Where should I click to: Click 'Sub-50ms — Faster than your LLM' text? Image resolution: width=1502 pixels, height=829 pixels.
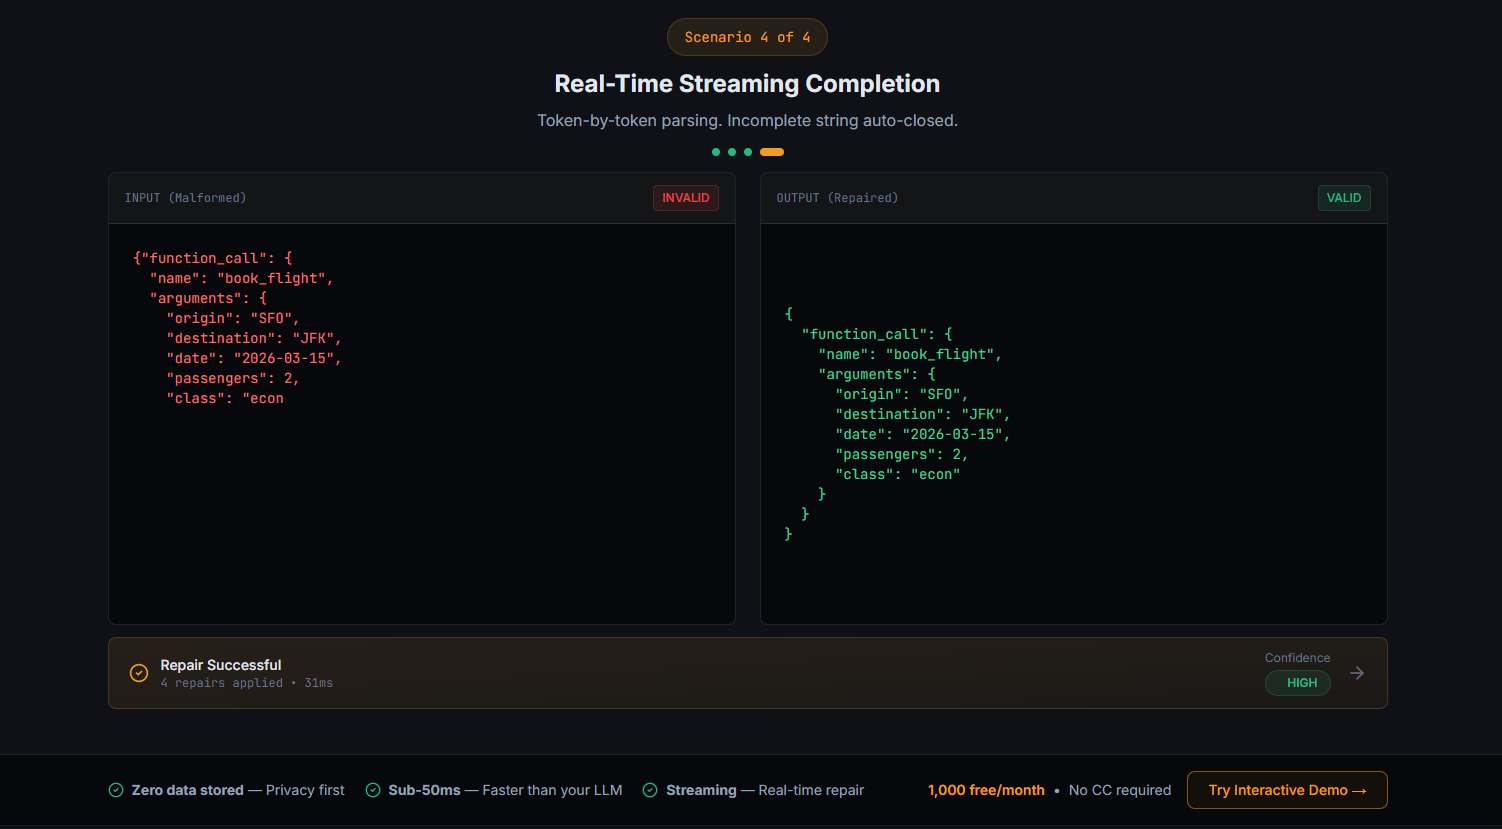click(505, 790)
